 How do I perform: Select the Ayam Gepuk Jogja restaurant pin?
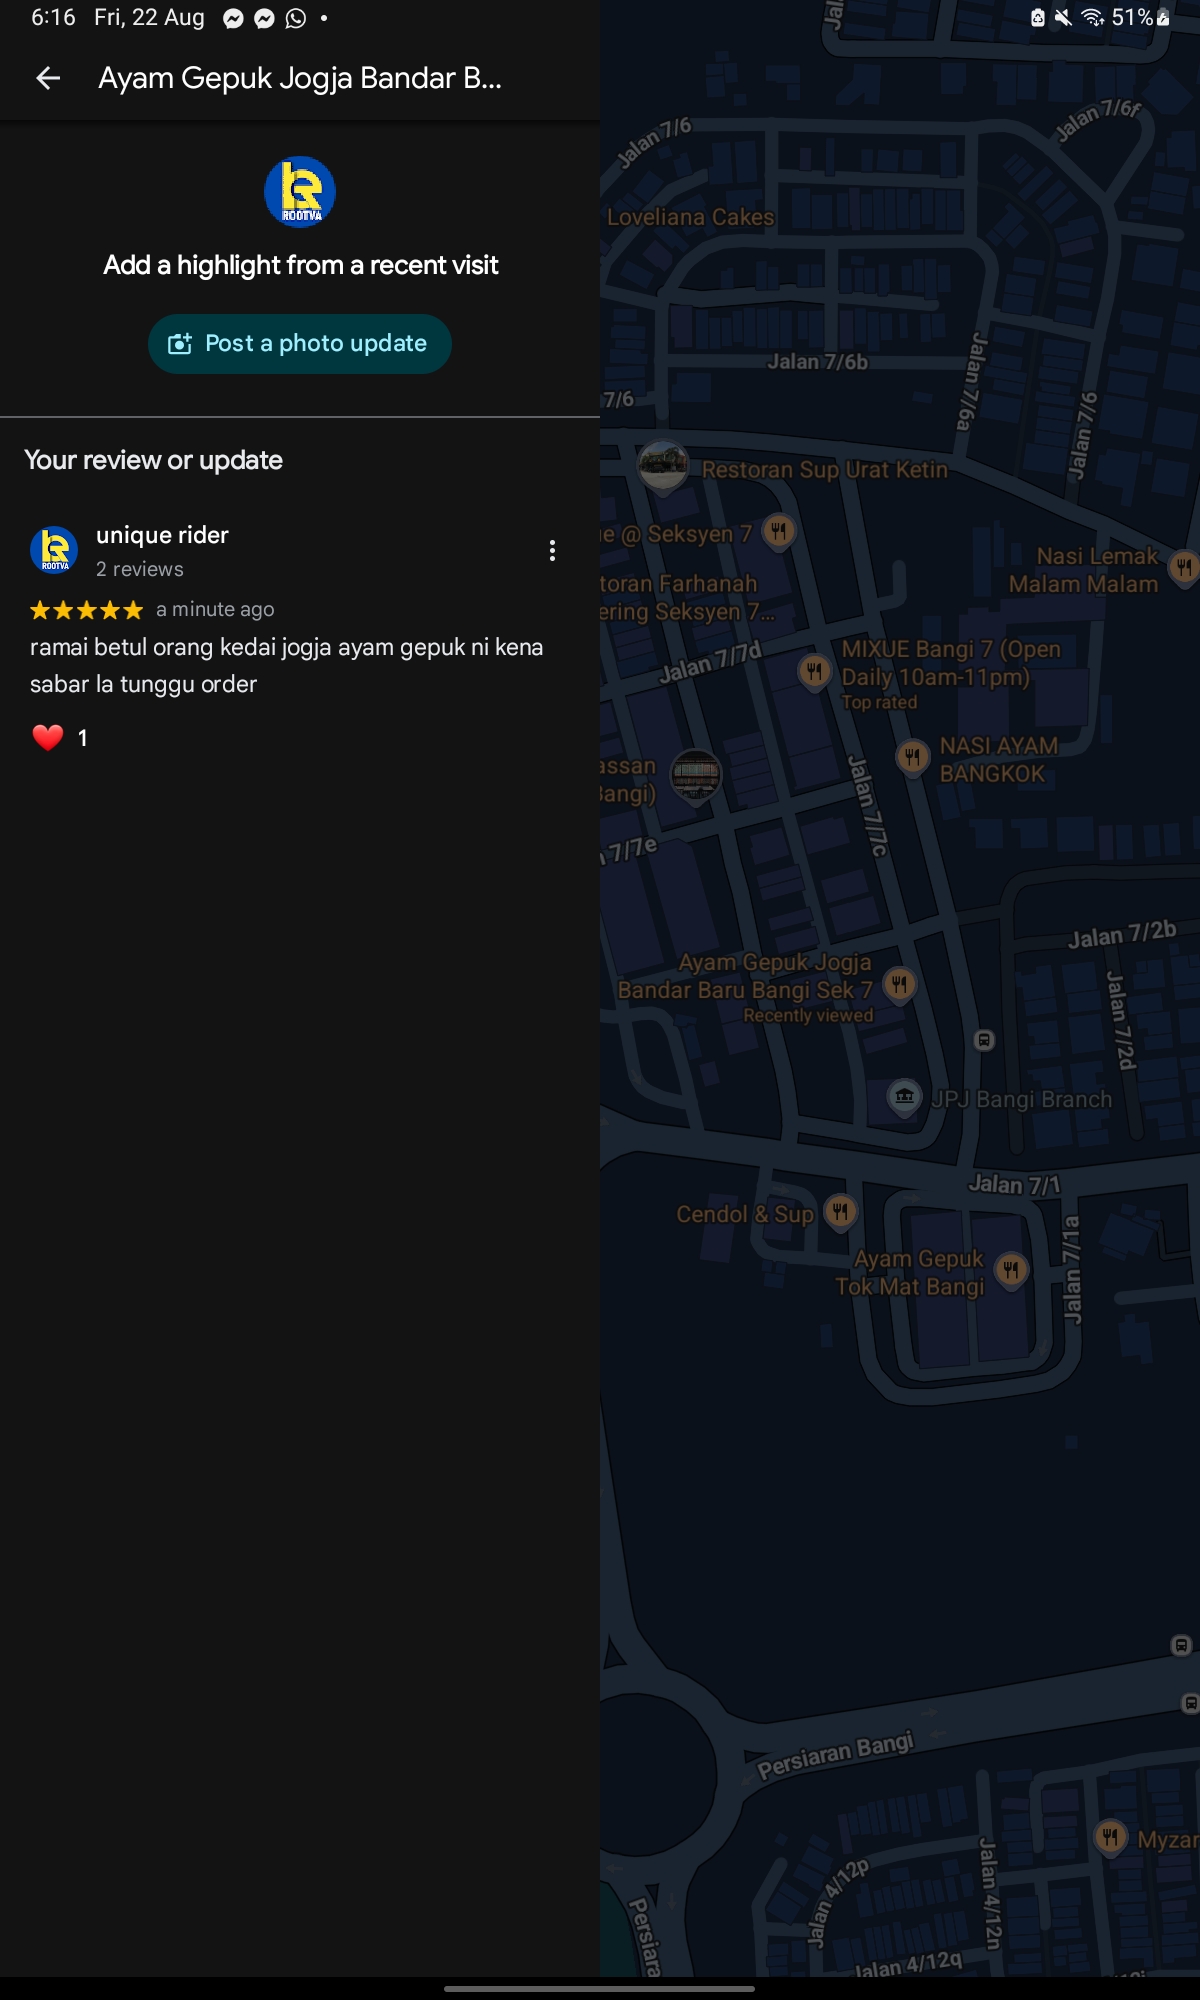point(900,985)
